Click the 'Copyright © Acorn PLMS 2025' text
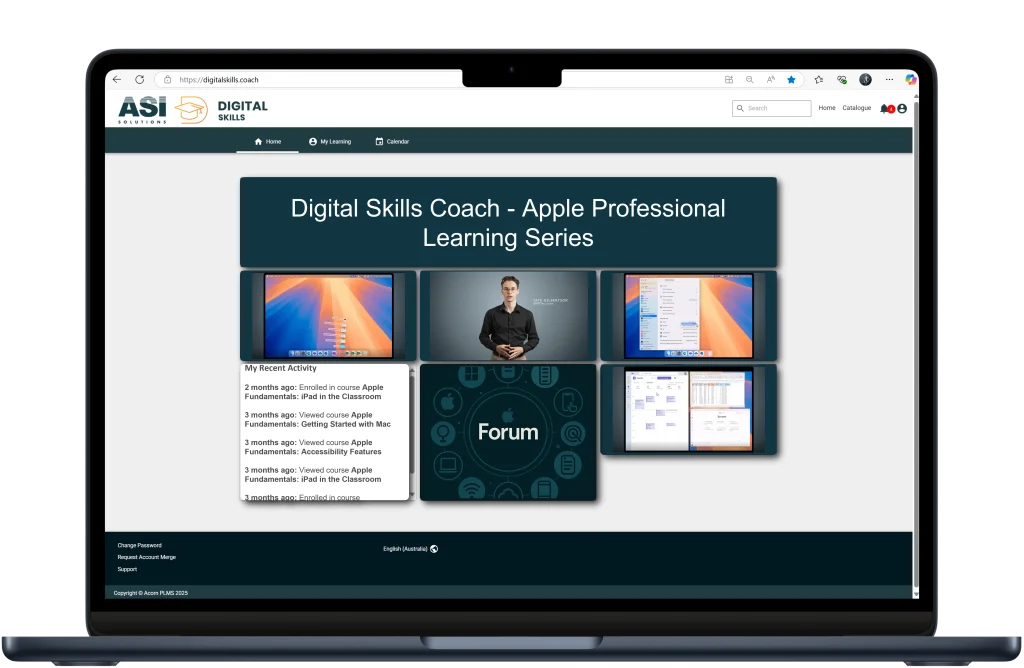The height and width of the screenshot is (668, 1024). 151,593
